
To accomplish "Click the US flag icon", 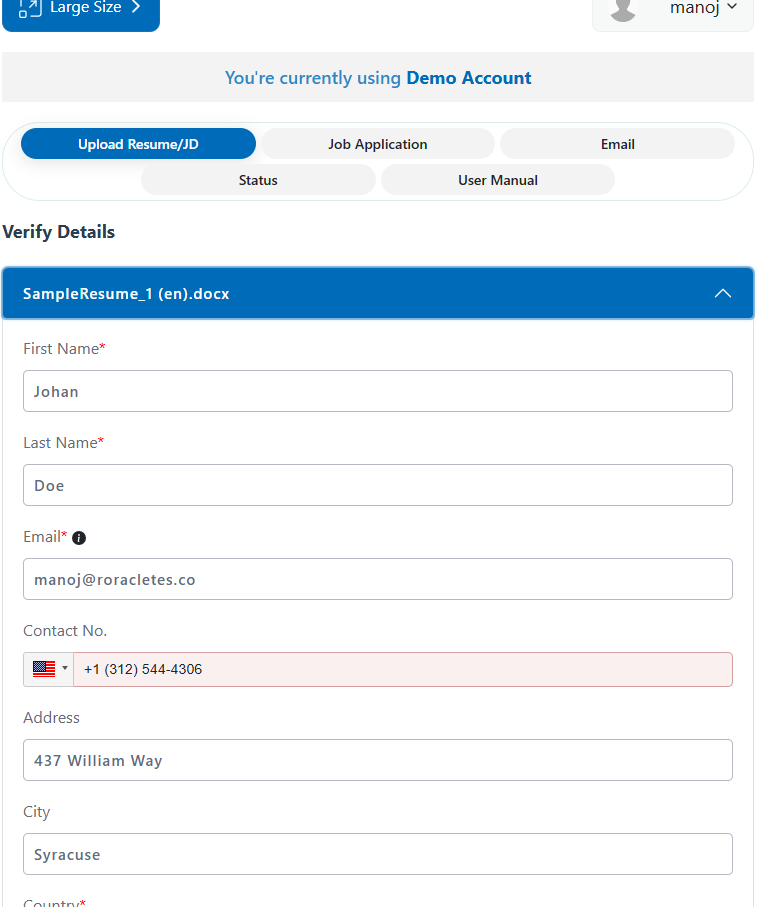I will click(x=44, y=669).
